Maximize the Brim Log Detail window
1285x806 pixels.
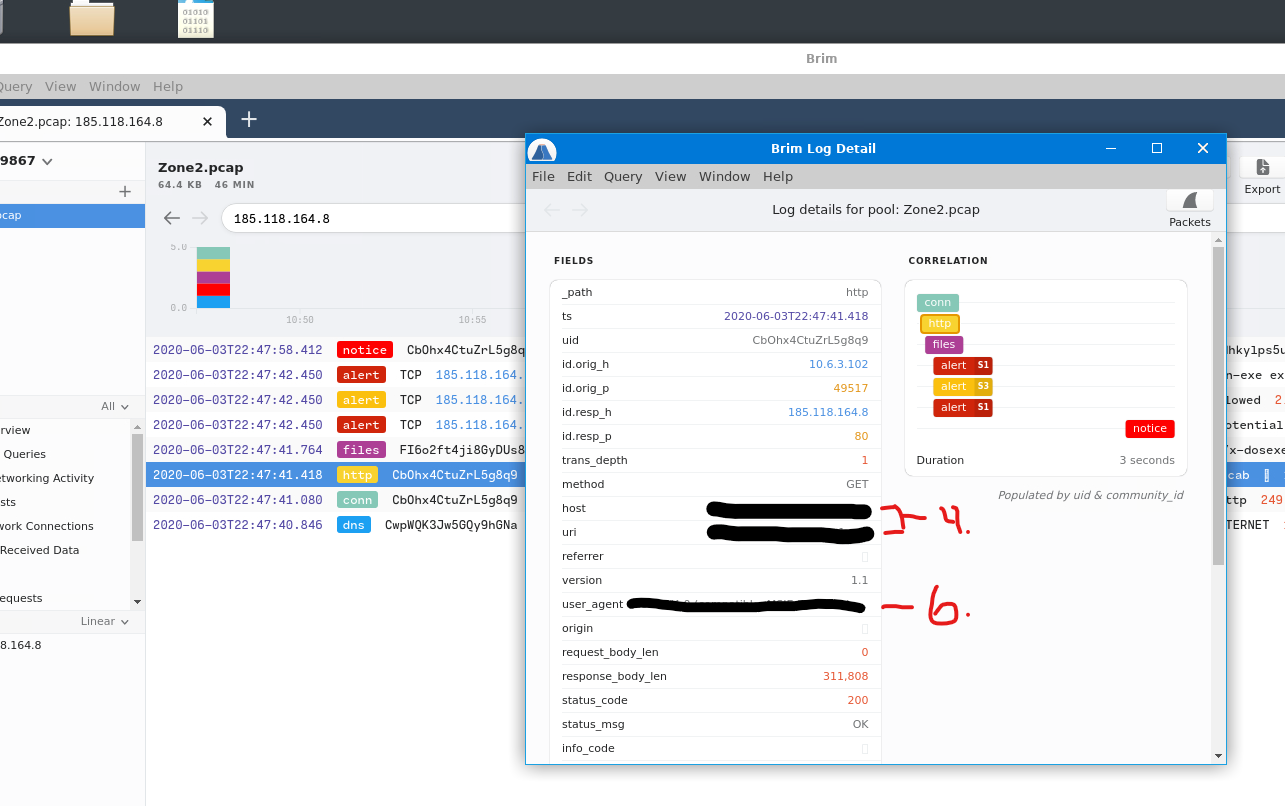tap(1157, 148)
